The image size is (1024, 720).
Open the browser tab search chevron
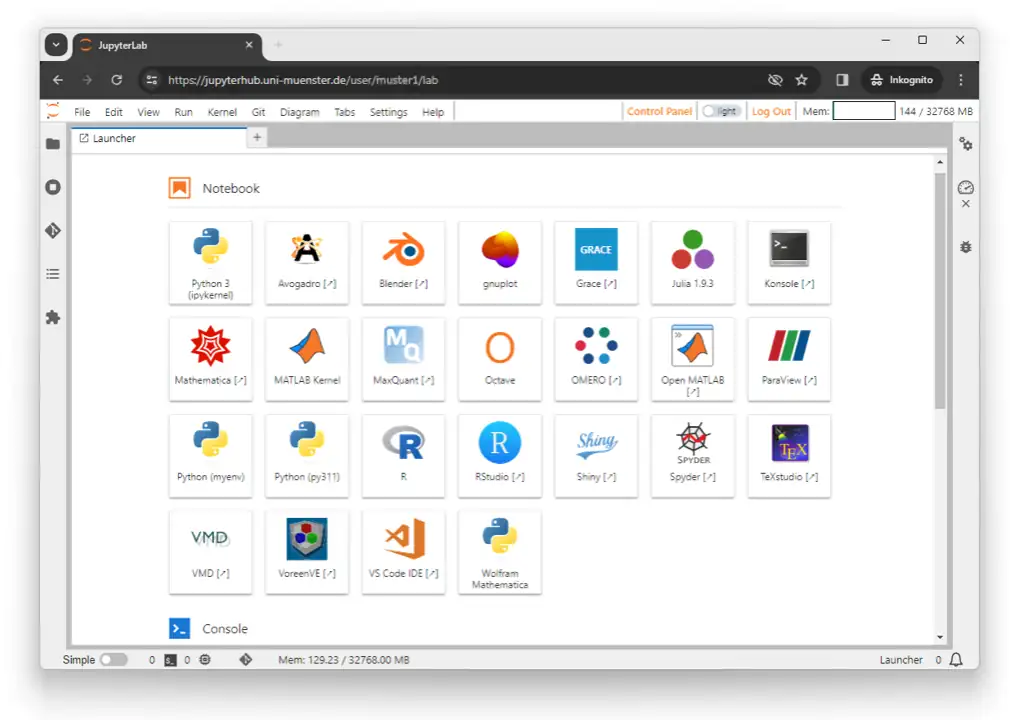(55, 44)
